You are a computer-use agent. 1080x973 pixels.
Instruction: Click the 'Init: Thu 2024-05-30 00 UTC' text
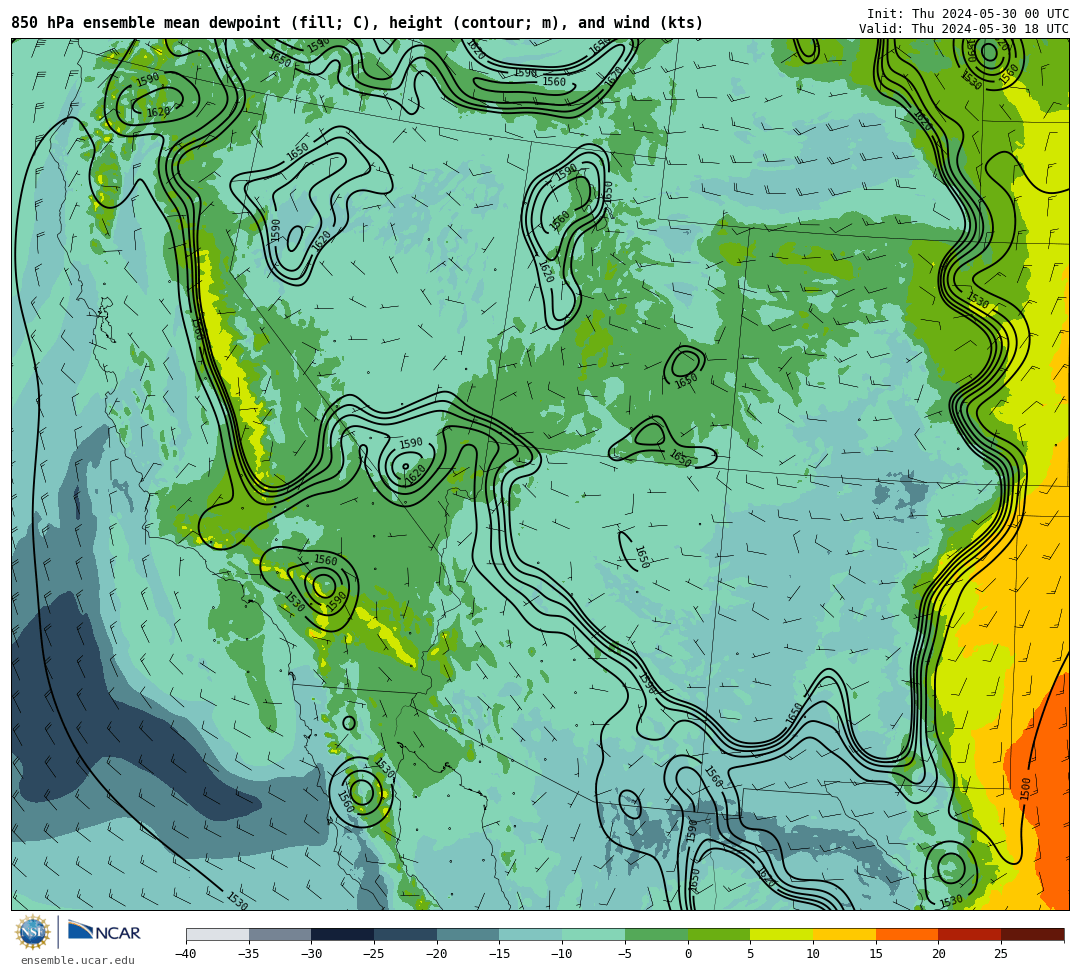click(x=968, y=14)
